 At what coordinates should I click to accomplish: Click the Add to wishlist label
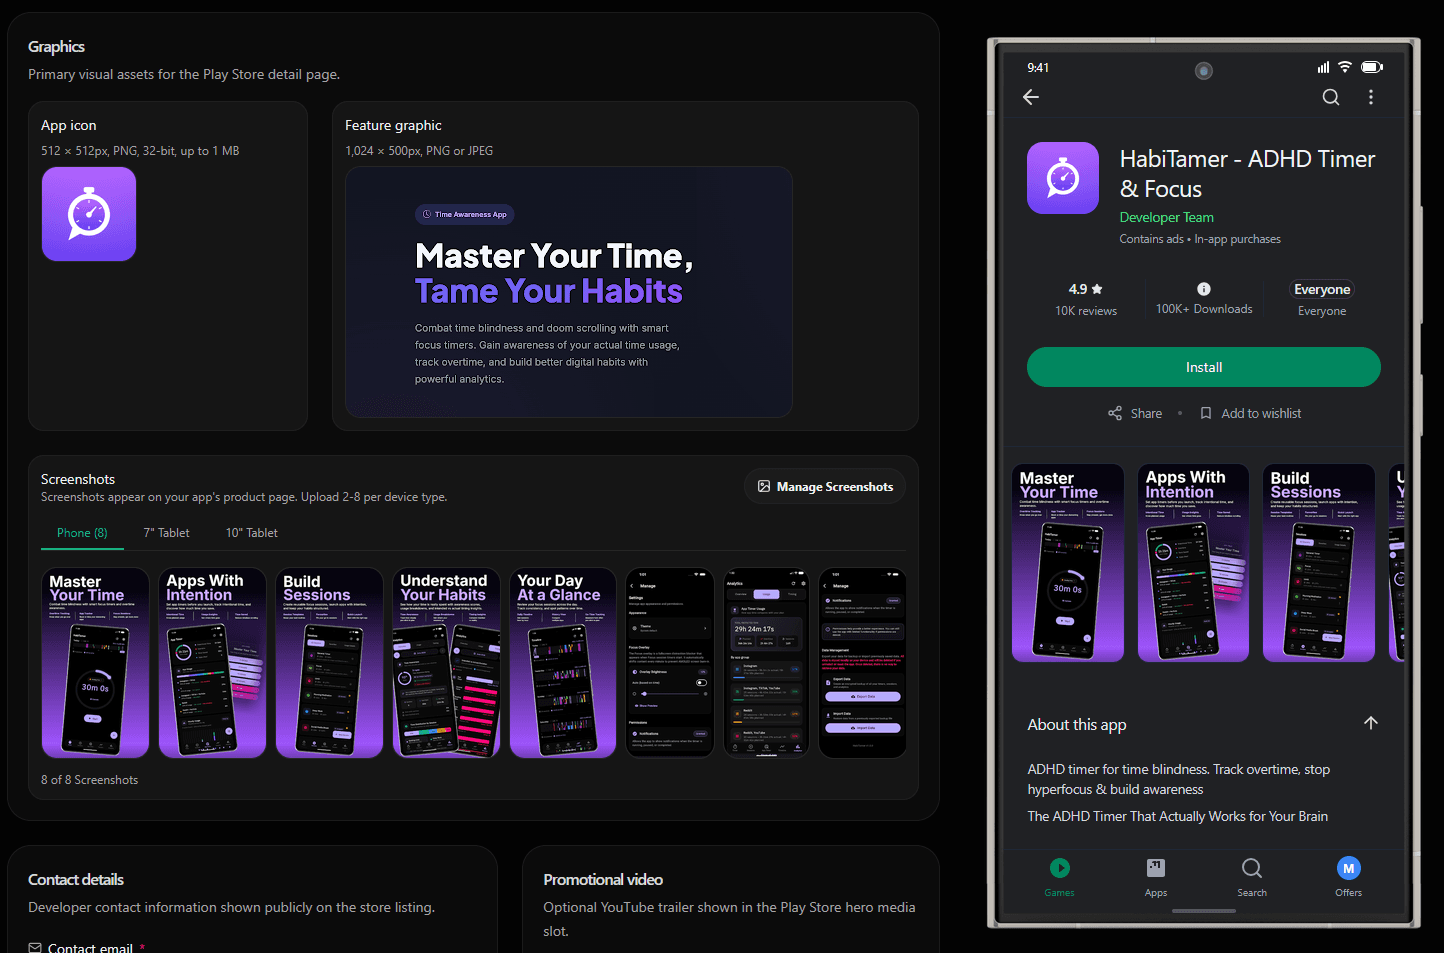point(1262,413)
